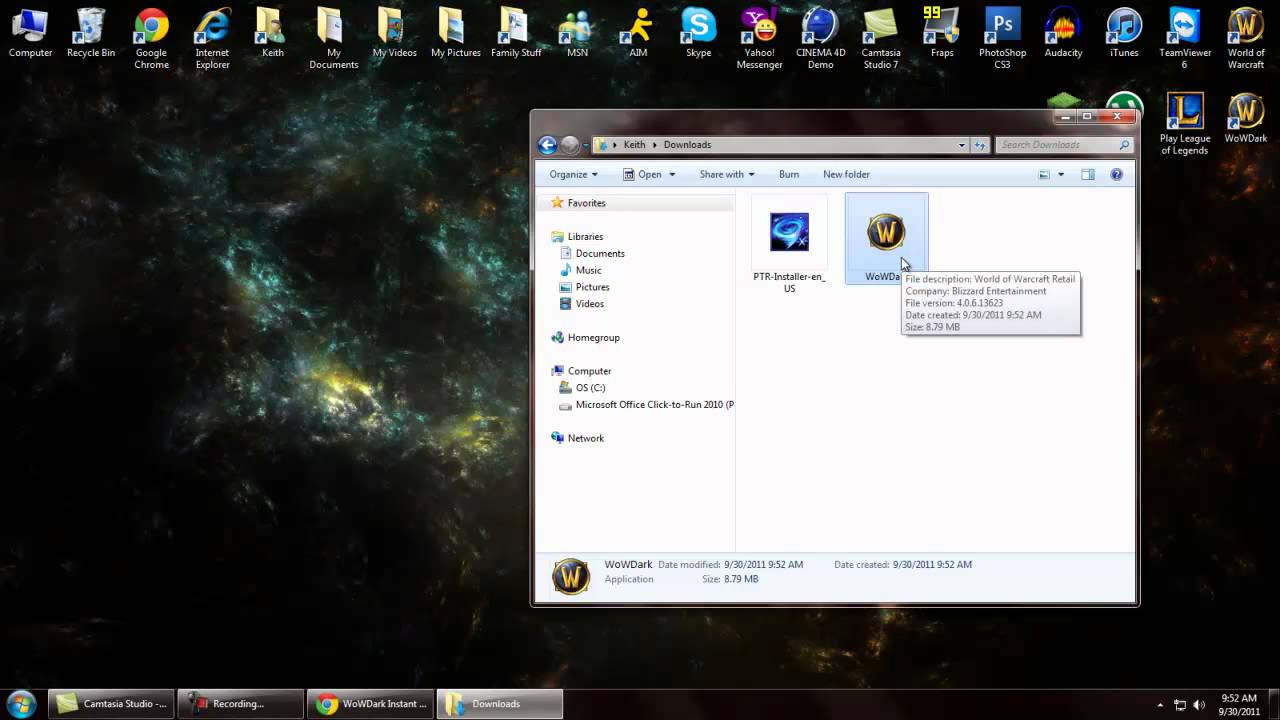The width and height of the screenshot is (1280, 720).
Task: Switch to WoWDark Instant Chrome window
Action: tap(372, 704)
